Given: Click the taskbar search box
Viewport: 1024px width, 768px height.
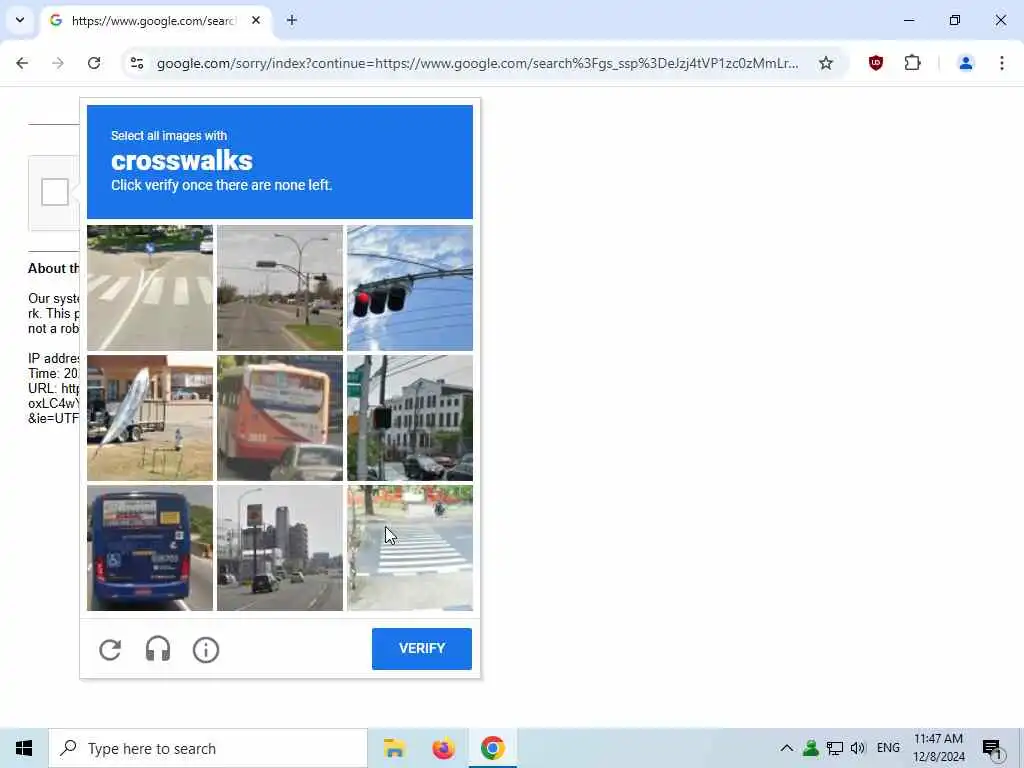Looking at the screenshot, I should tap(208, 748).
